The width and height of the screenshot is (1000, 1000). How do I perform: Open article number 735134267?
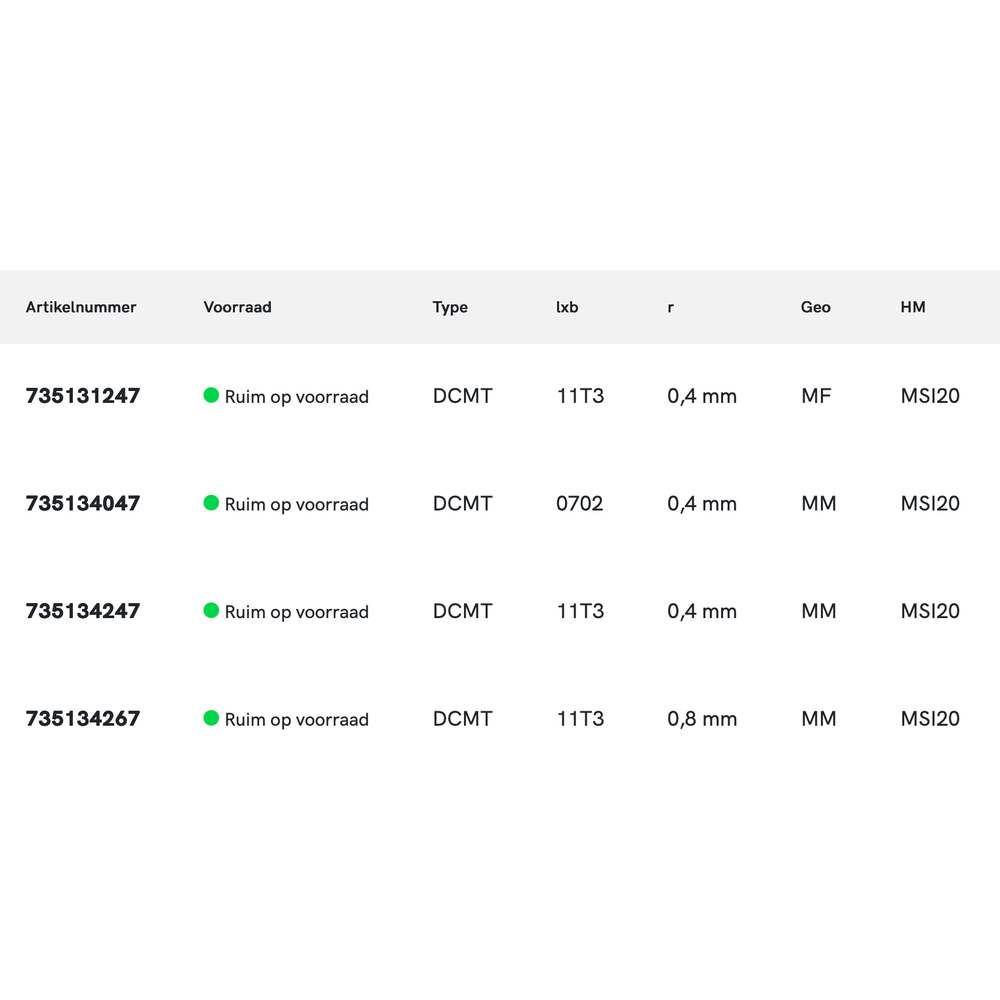click(83, 719)
